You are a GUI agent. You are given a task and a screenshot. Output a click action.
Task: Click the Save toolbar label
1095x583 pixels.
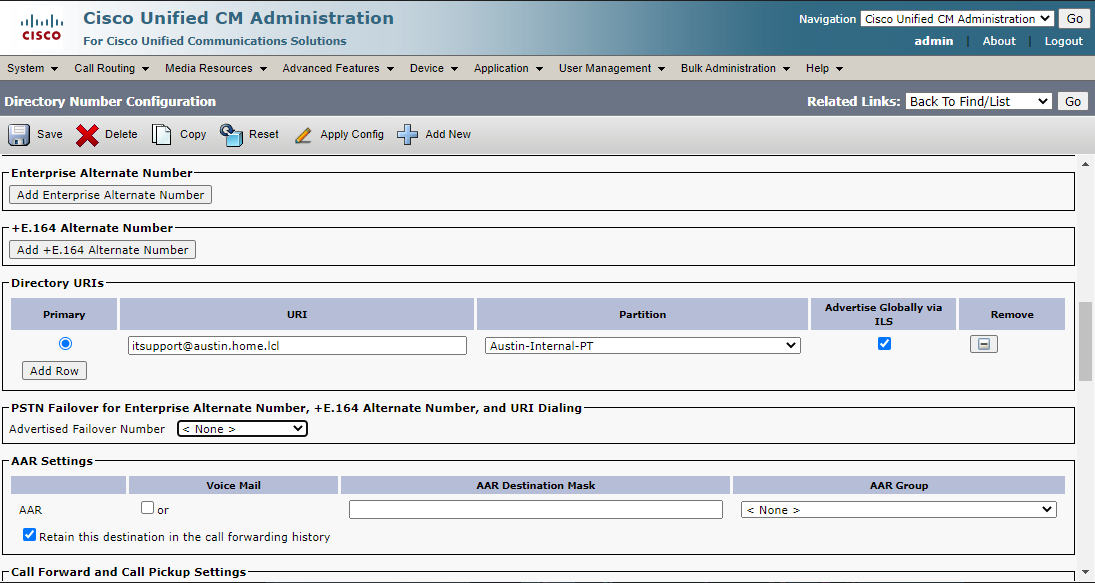click(50, 134)
